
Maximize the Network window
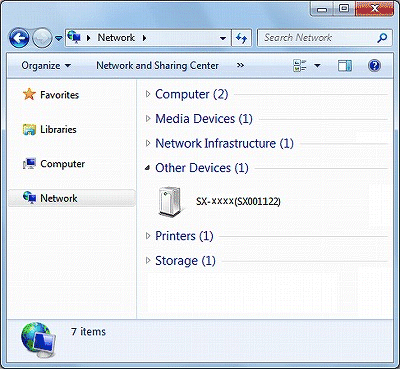[344, 8]
